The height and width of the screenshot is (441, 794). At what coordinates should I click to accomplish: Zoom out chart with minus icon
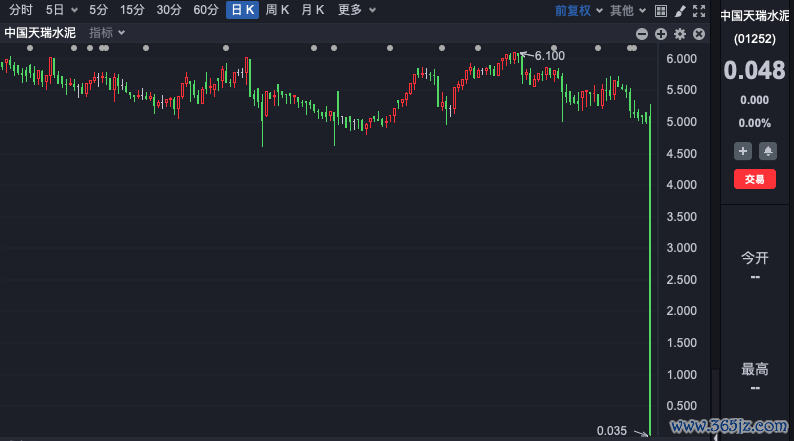click(x=642, y=34)
